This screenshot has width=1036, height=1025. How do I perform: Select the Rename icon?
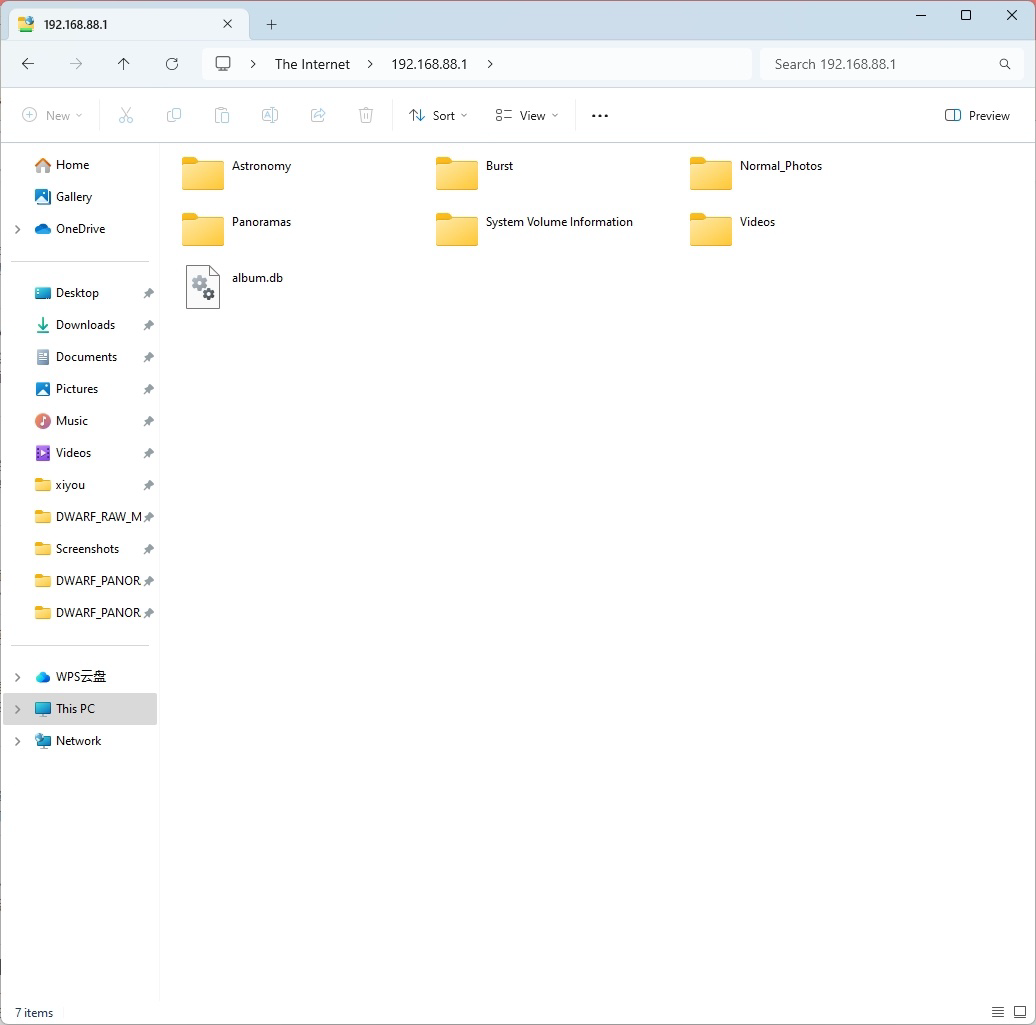coord(270,115)
